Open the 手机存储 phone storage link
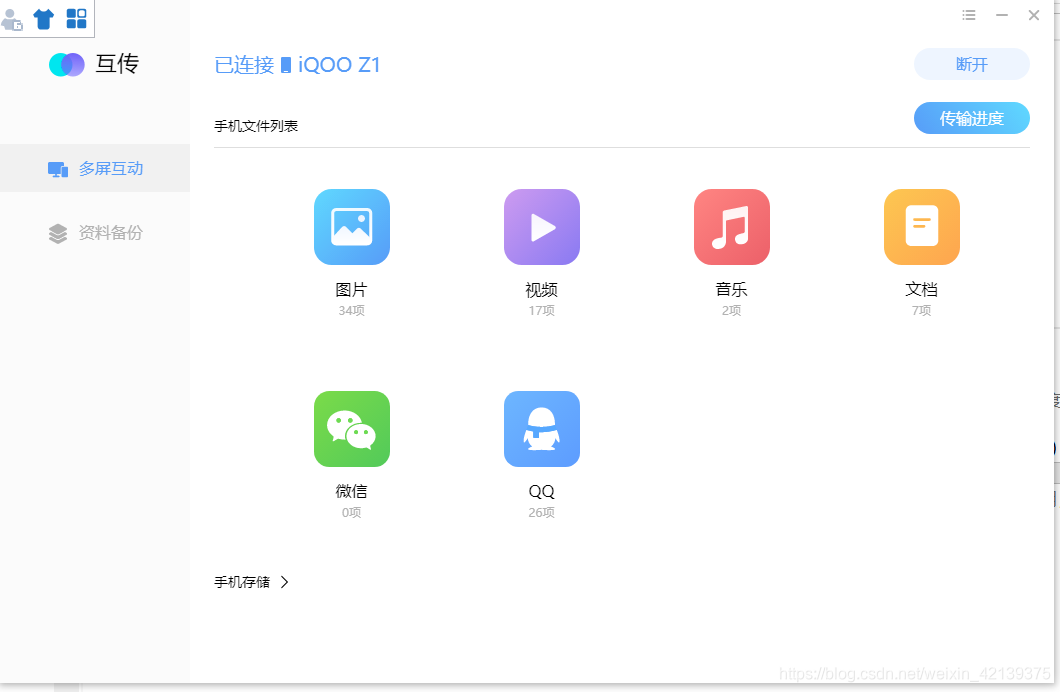Viewport: 1060px width, 692px height. [x=242, y=582]
